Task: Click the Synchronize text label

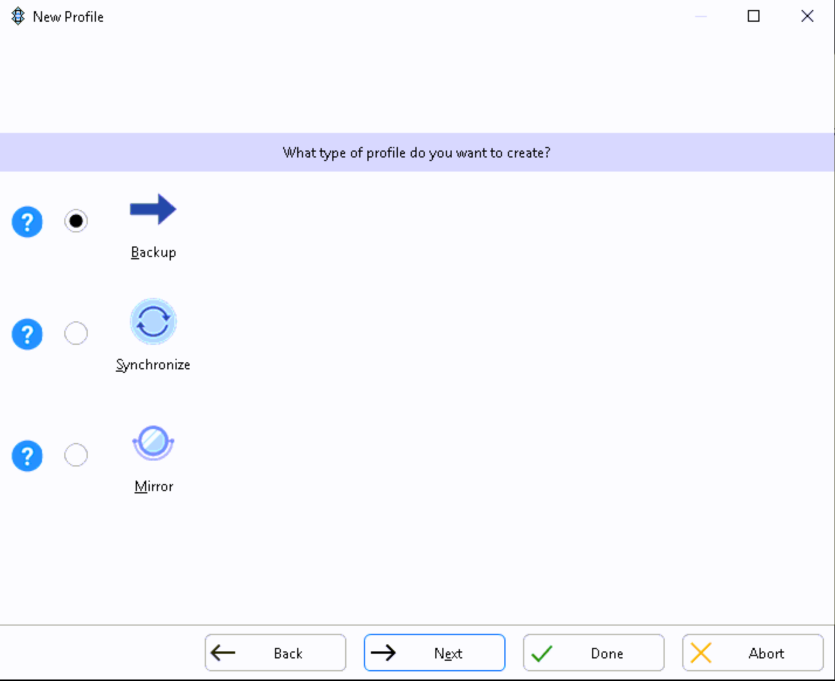Action: 153,365
